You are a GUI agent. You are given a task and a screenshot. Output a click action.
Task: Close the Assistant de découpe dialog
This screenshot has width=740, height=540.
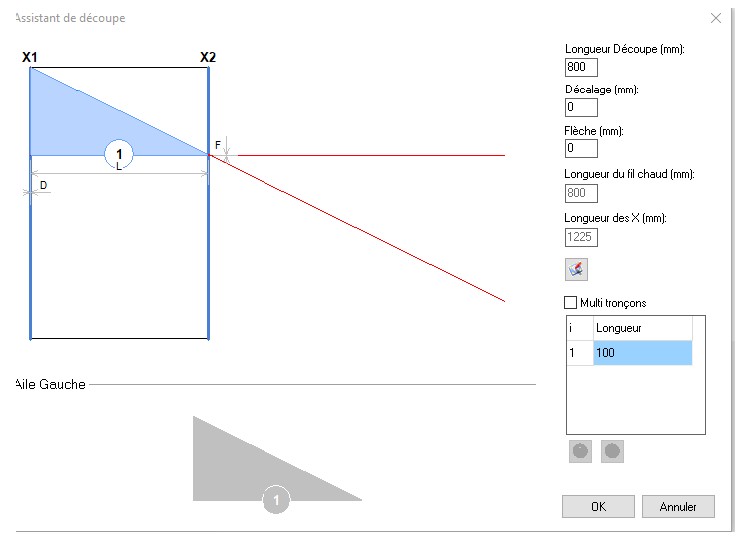click(715, 18)
